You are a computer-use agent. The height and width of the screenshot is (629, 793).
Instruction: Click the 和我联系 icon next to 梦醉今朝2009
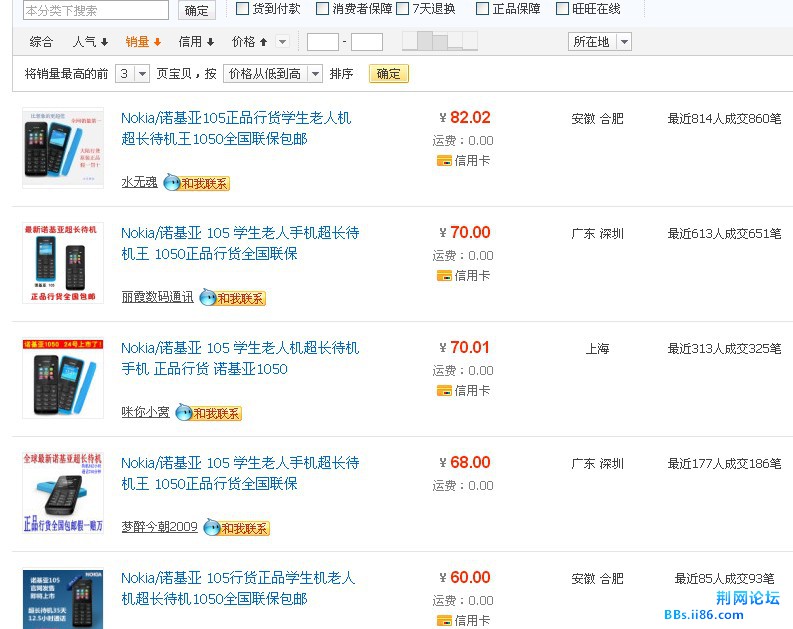[x=237, y=528]
